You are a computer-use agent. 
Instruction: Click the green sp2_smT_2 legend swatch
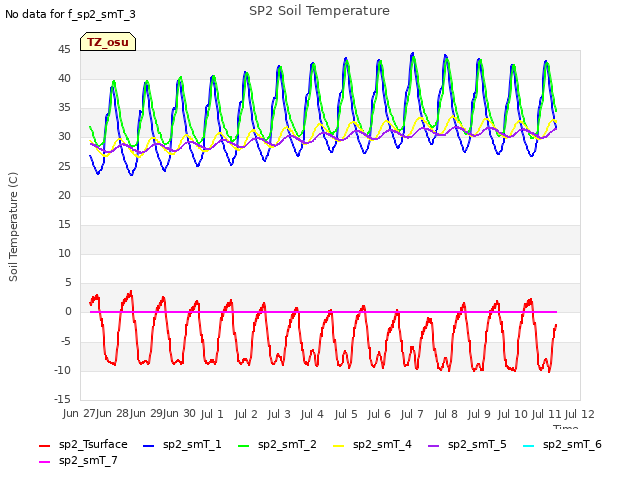pyautogui.click(x=244, y=446)
